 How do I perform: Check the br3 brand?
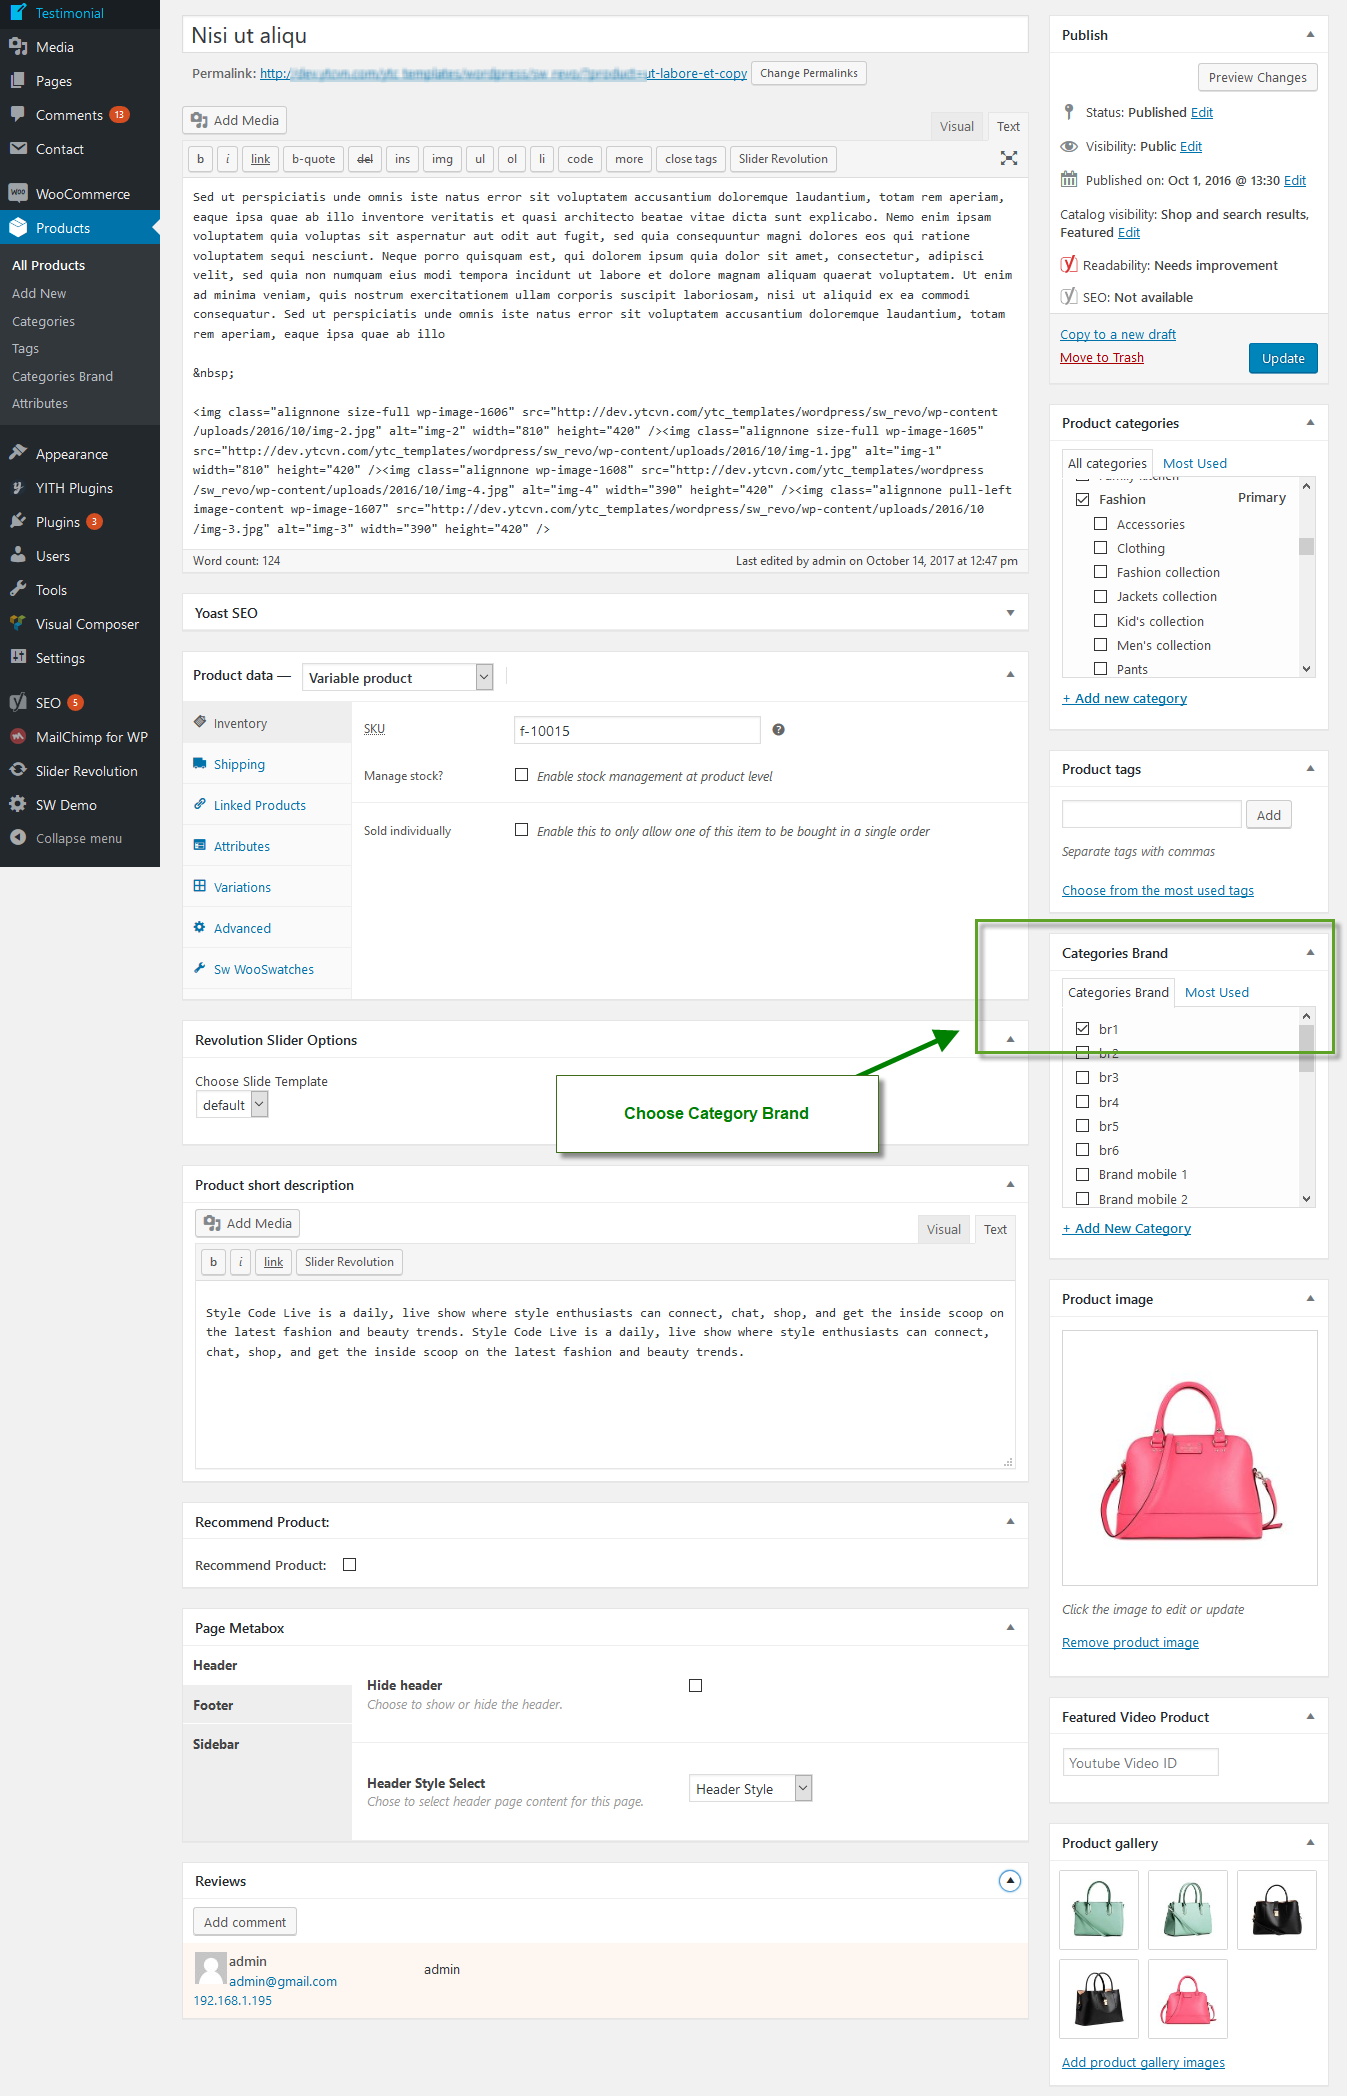coord(1082,1077)
